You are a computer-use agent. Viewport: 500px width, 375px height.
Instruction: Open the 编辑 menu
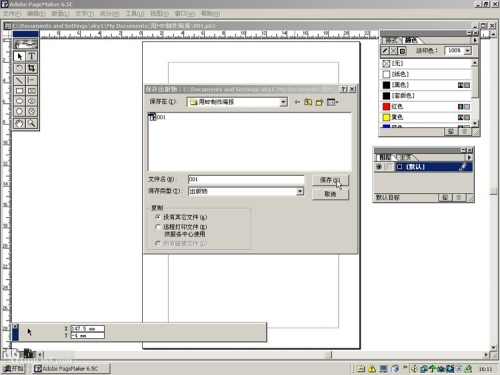[36, 14]
